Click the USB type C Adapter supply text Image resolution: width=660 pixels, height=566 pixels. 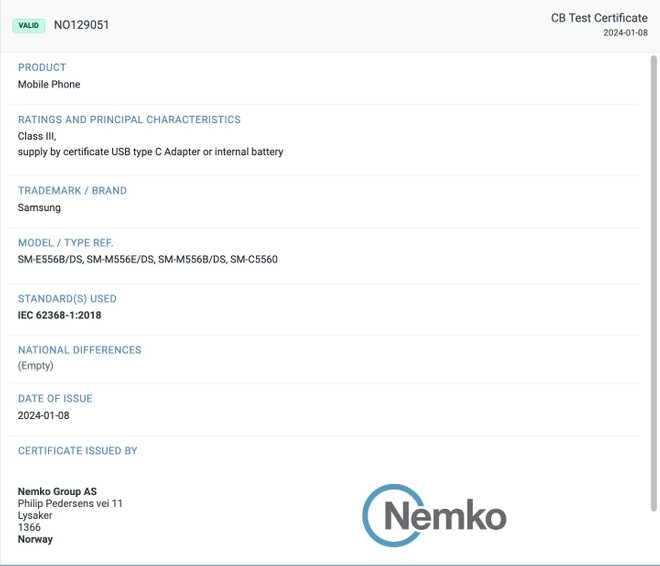click(x=150, y=152)
